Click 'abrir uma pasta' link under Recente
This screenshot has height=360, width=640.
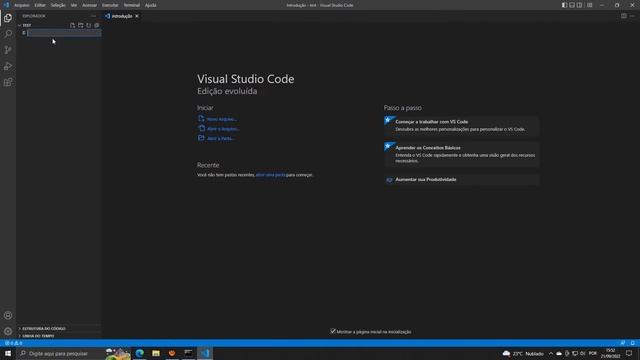[271, 175]
